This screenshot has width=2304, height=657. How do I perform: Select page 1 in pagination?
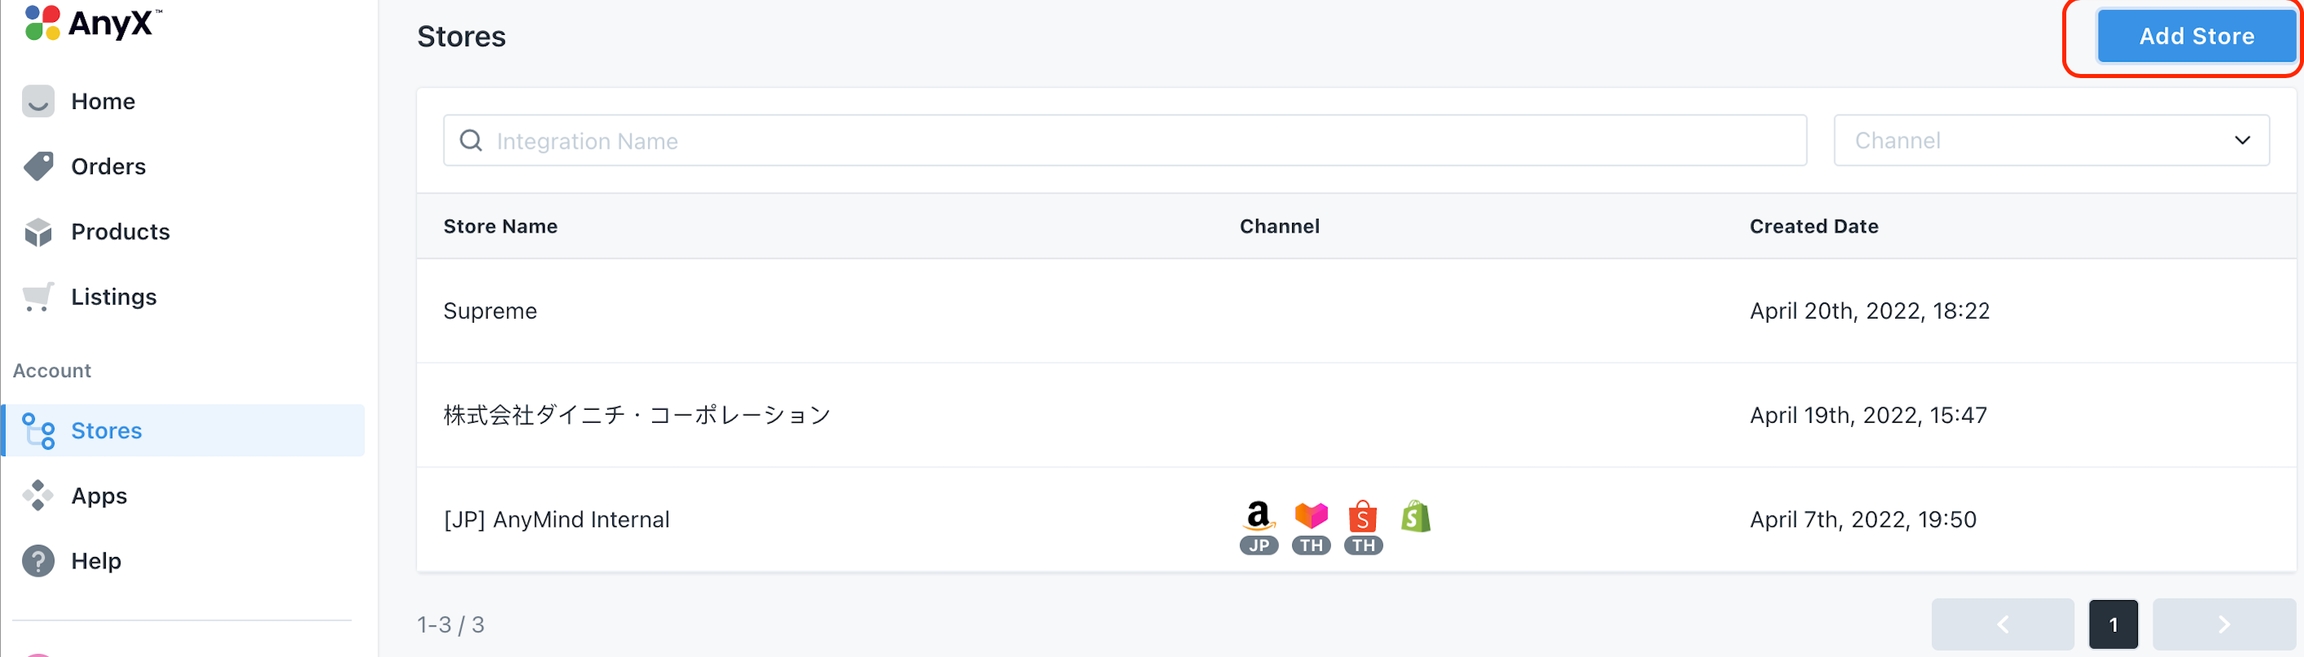tap(2113, 625)
